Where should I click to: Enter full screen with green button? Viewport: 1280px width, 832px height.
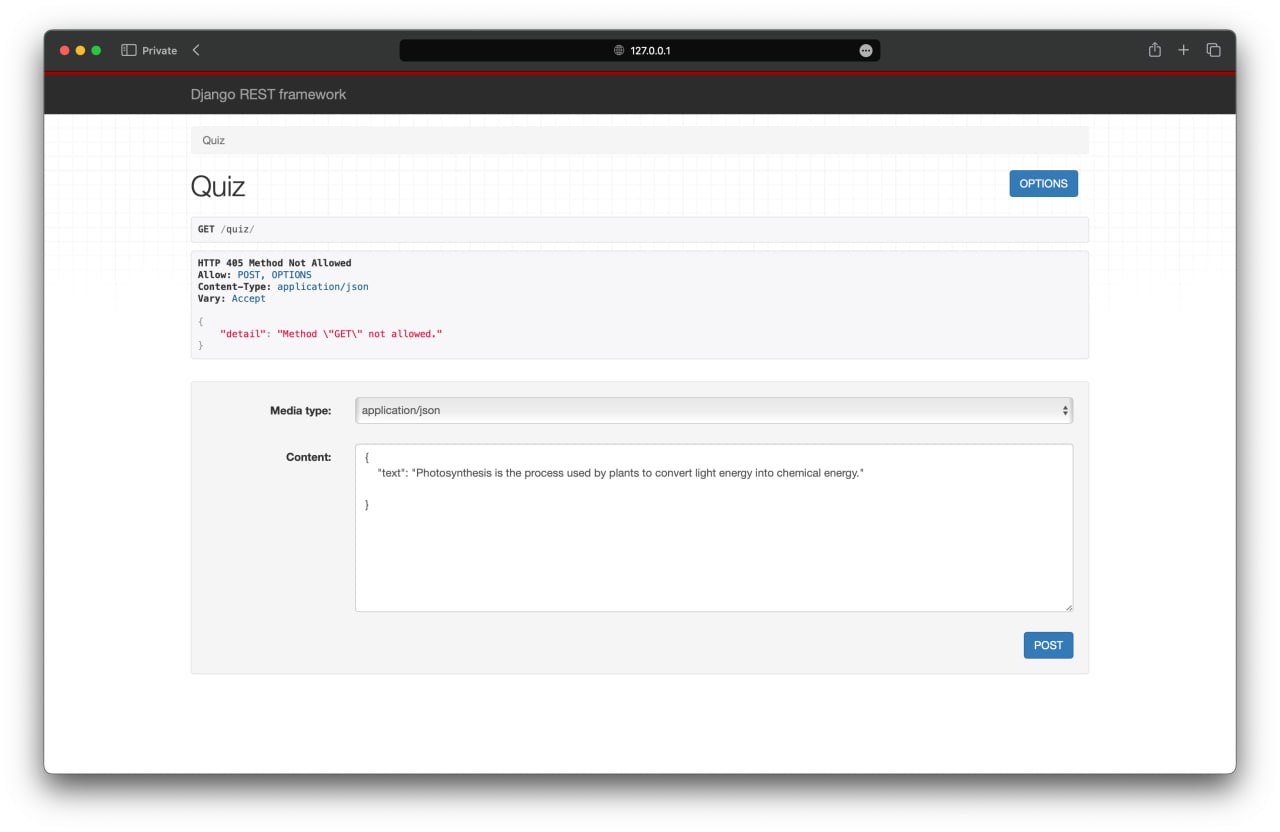[97, 50]
